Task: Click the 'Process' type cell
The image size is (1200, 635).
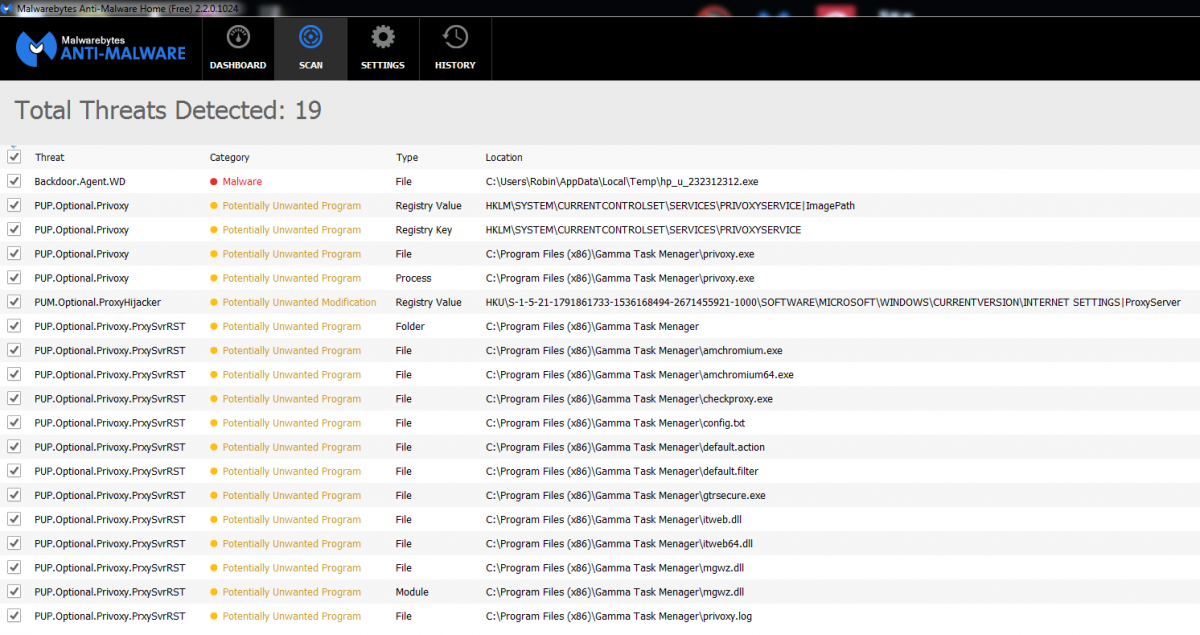Action: point(414,278)
